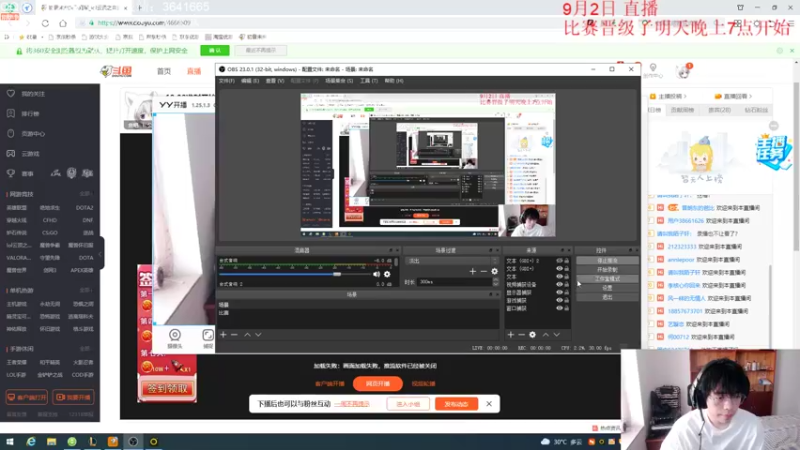
Task: Add a new scene with plus icon
Action: point(223,335)
